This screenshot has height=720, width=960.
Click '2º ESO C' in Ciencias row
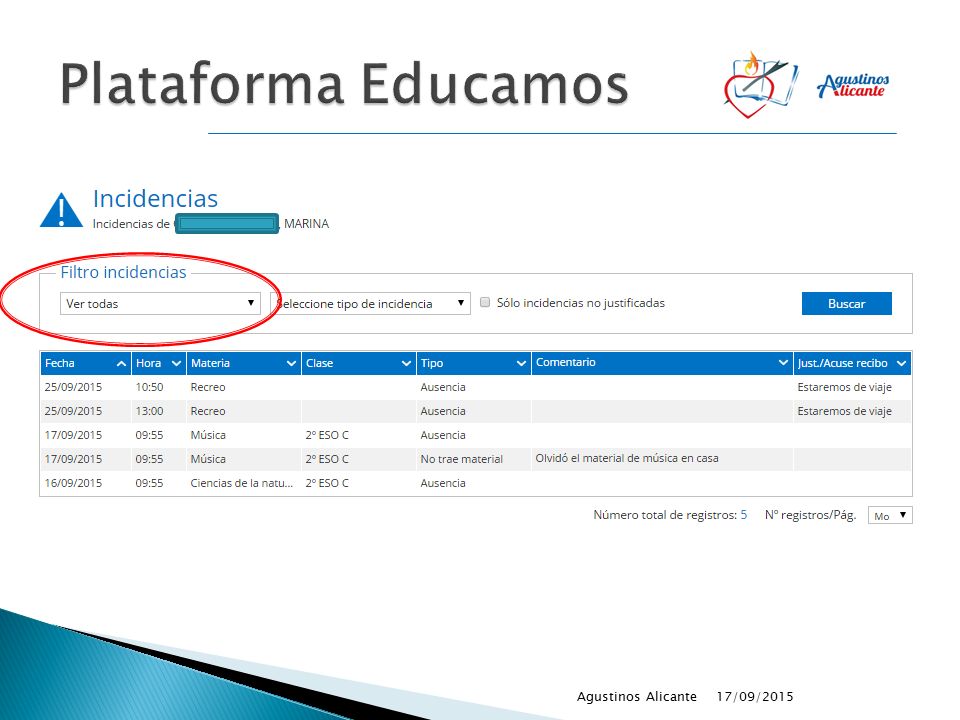(327, 483)
